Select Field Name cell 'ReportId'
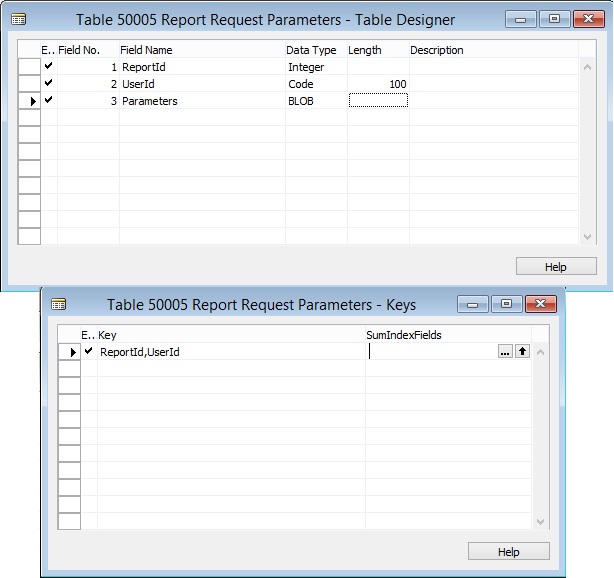The image size is (614, 578). (202, 67)
